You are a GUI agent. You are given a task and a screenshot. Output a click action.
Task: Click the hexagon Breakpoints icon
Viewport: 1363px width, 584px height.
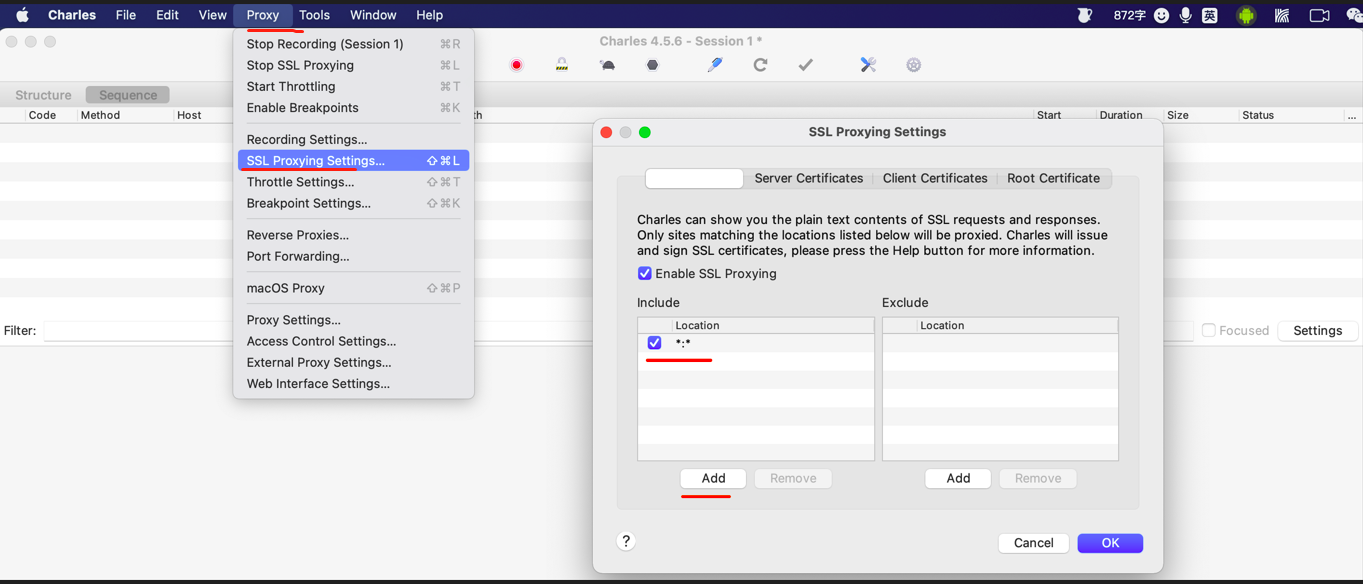tap(653, 65)
